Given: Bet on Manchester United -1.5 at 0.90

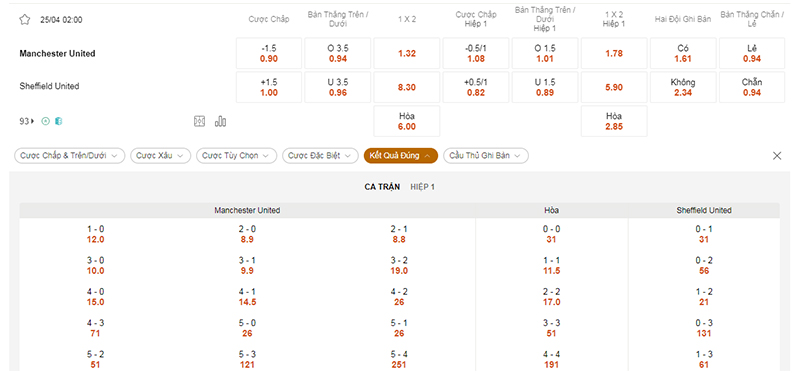Looking at the screenshot, I should pos(269,54).
